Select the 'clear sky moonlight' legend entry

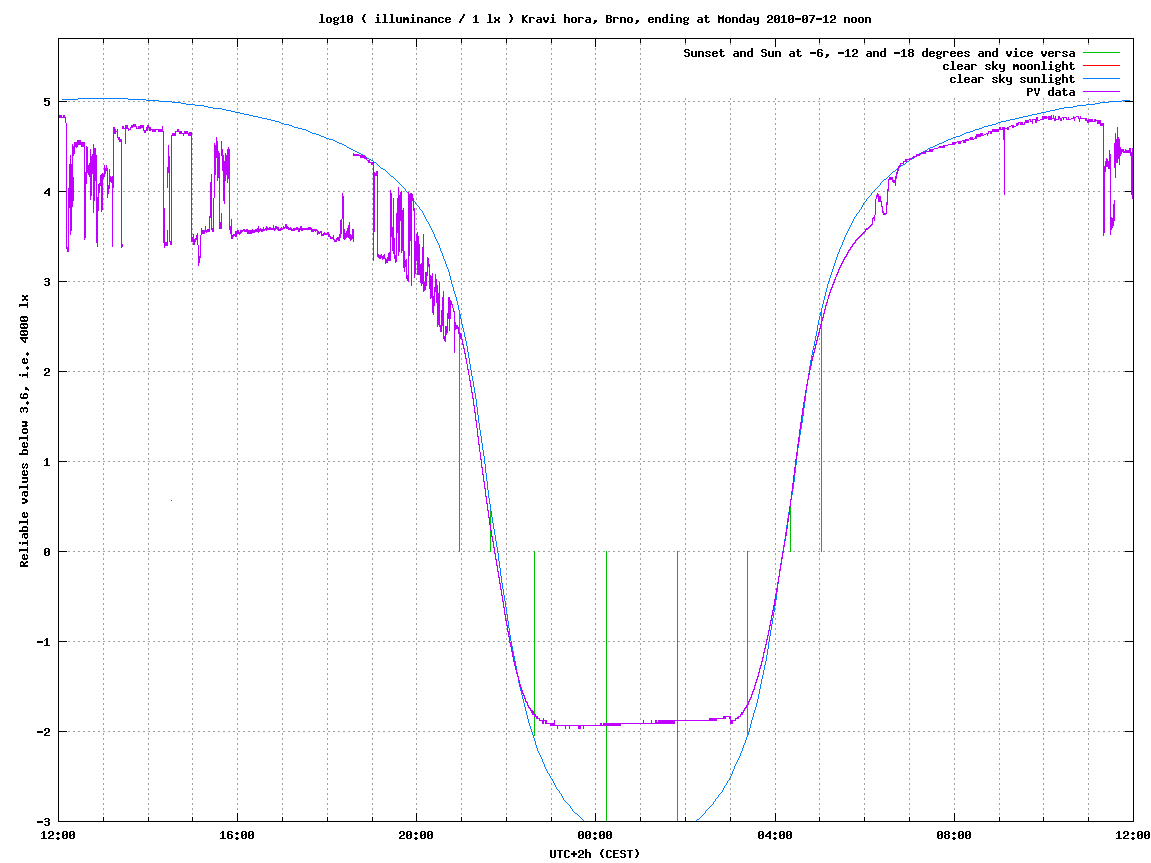click(x=1008, y=66)
